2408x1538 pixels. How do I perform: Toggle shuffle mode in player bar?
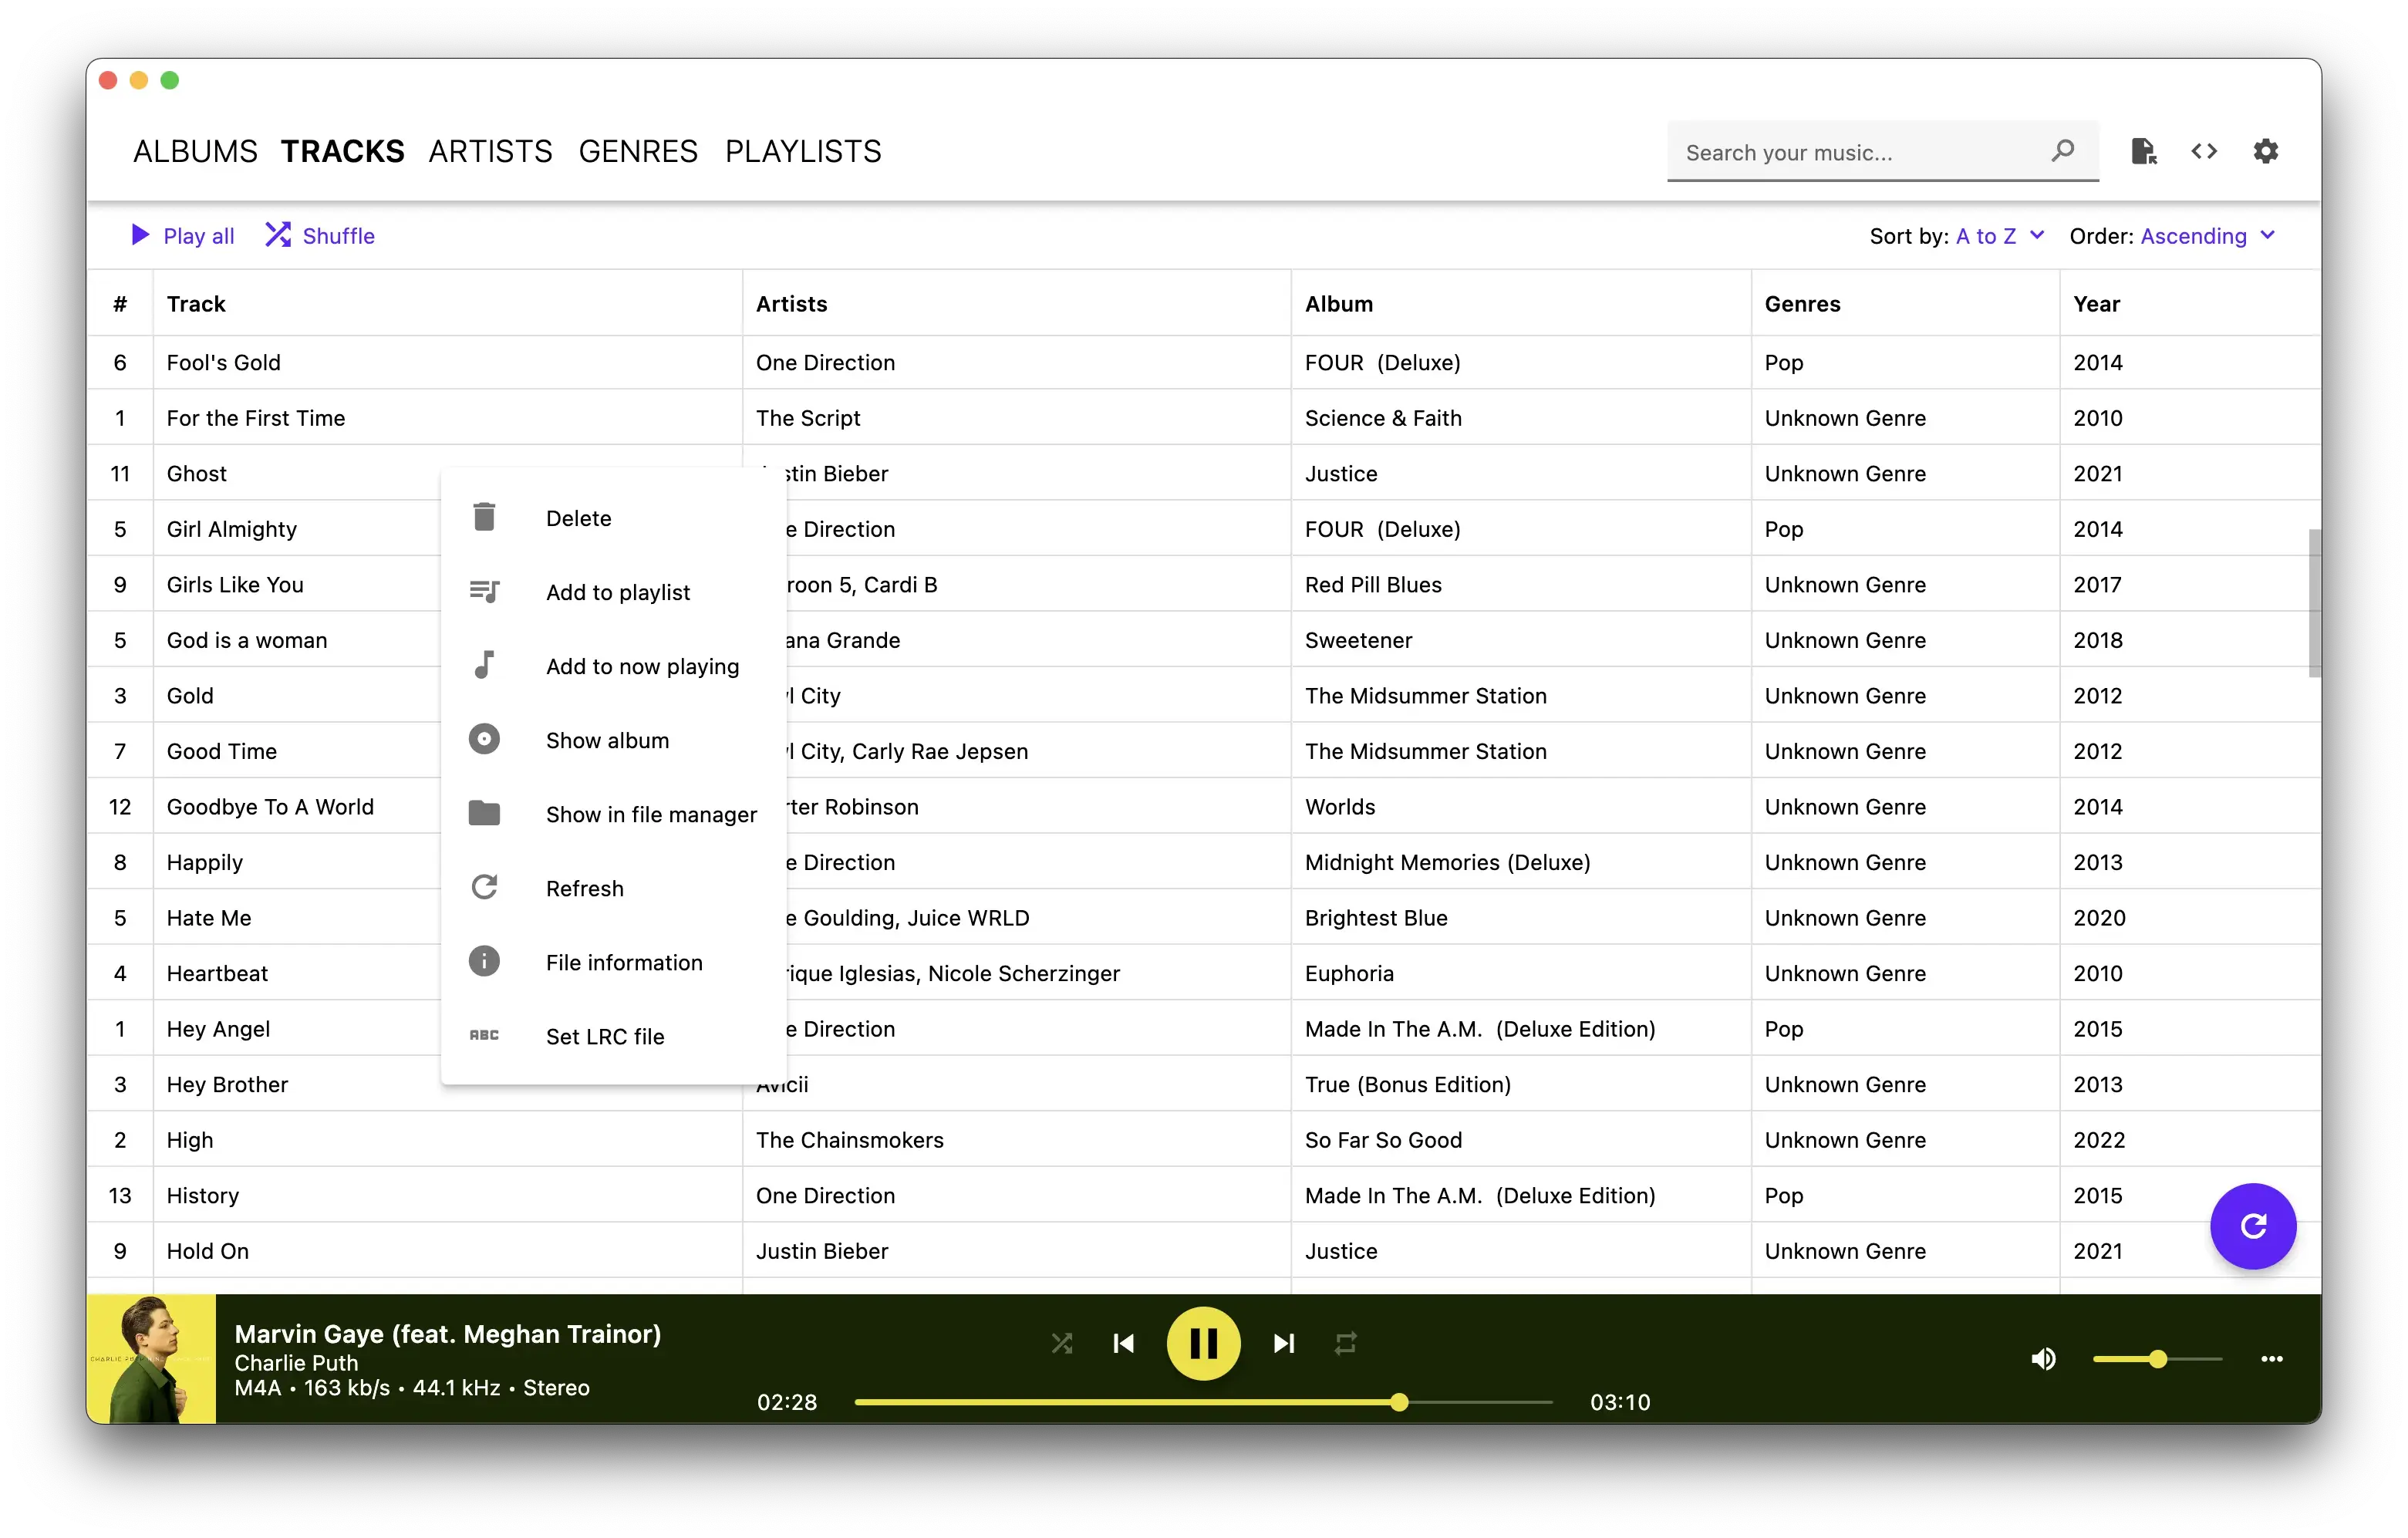(x=1062, y=1343)
